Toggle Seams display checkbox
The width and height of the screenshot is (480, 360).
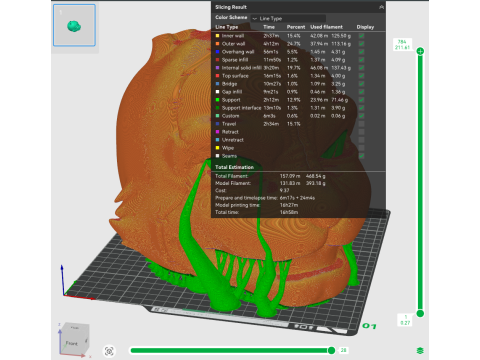click(362, 156)
